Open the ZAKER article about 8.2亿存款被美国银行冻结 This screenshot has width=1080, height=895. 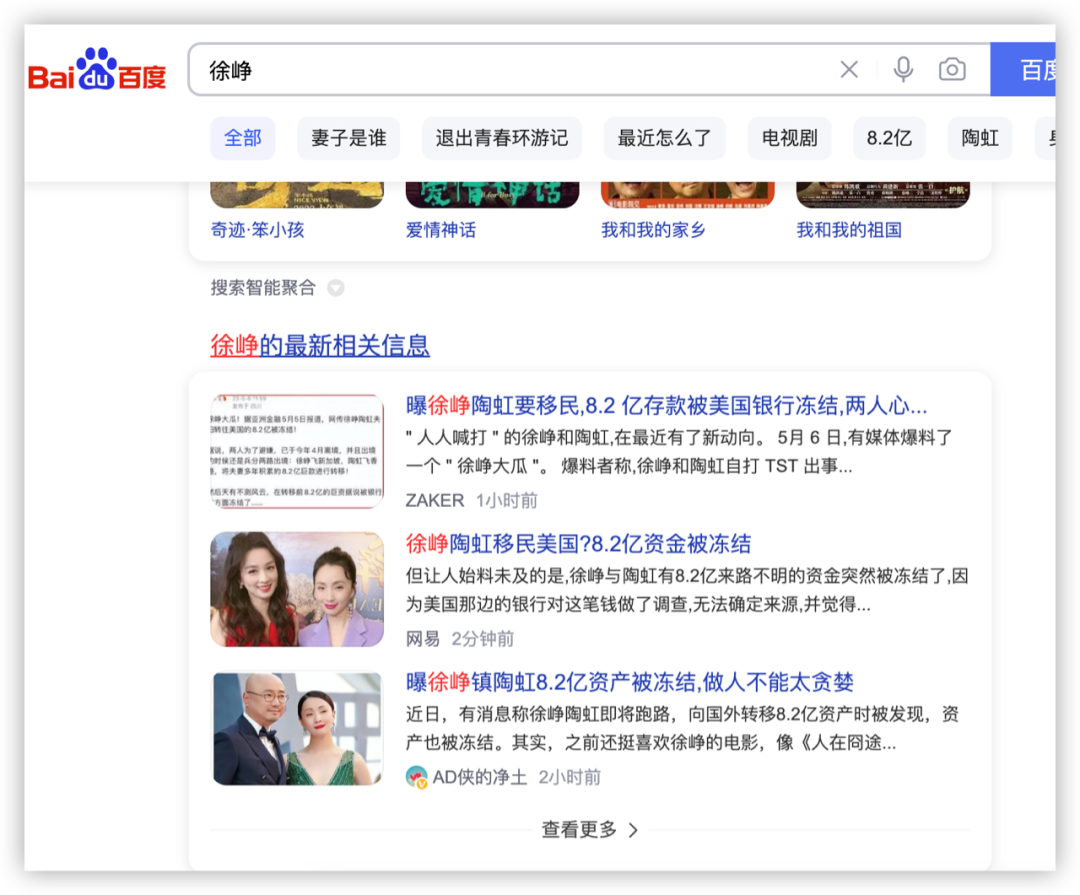(666, 406)
